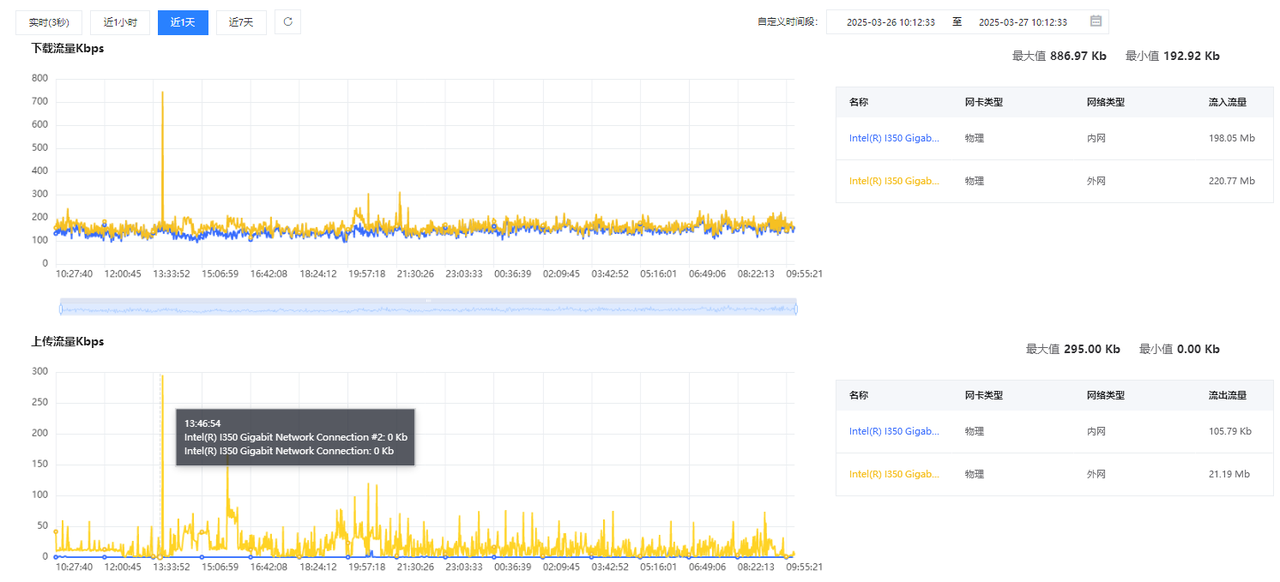1280x582 pixels.
Task: Click right handle of download chart zoom slider
Action: [x=796, y=309]
